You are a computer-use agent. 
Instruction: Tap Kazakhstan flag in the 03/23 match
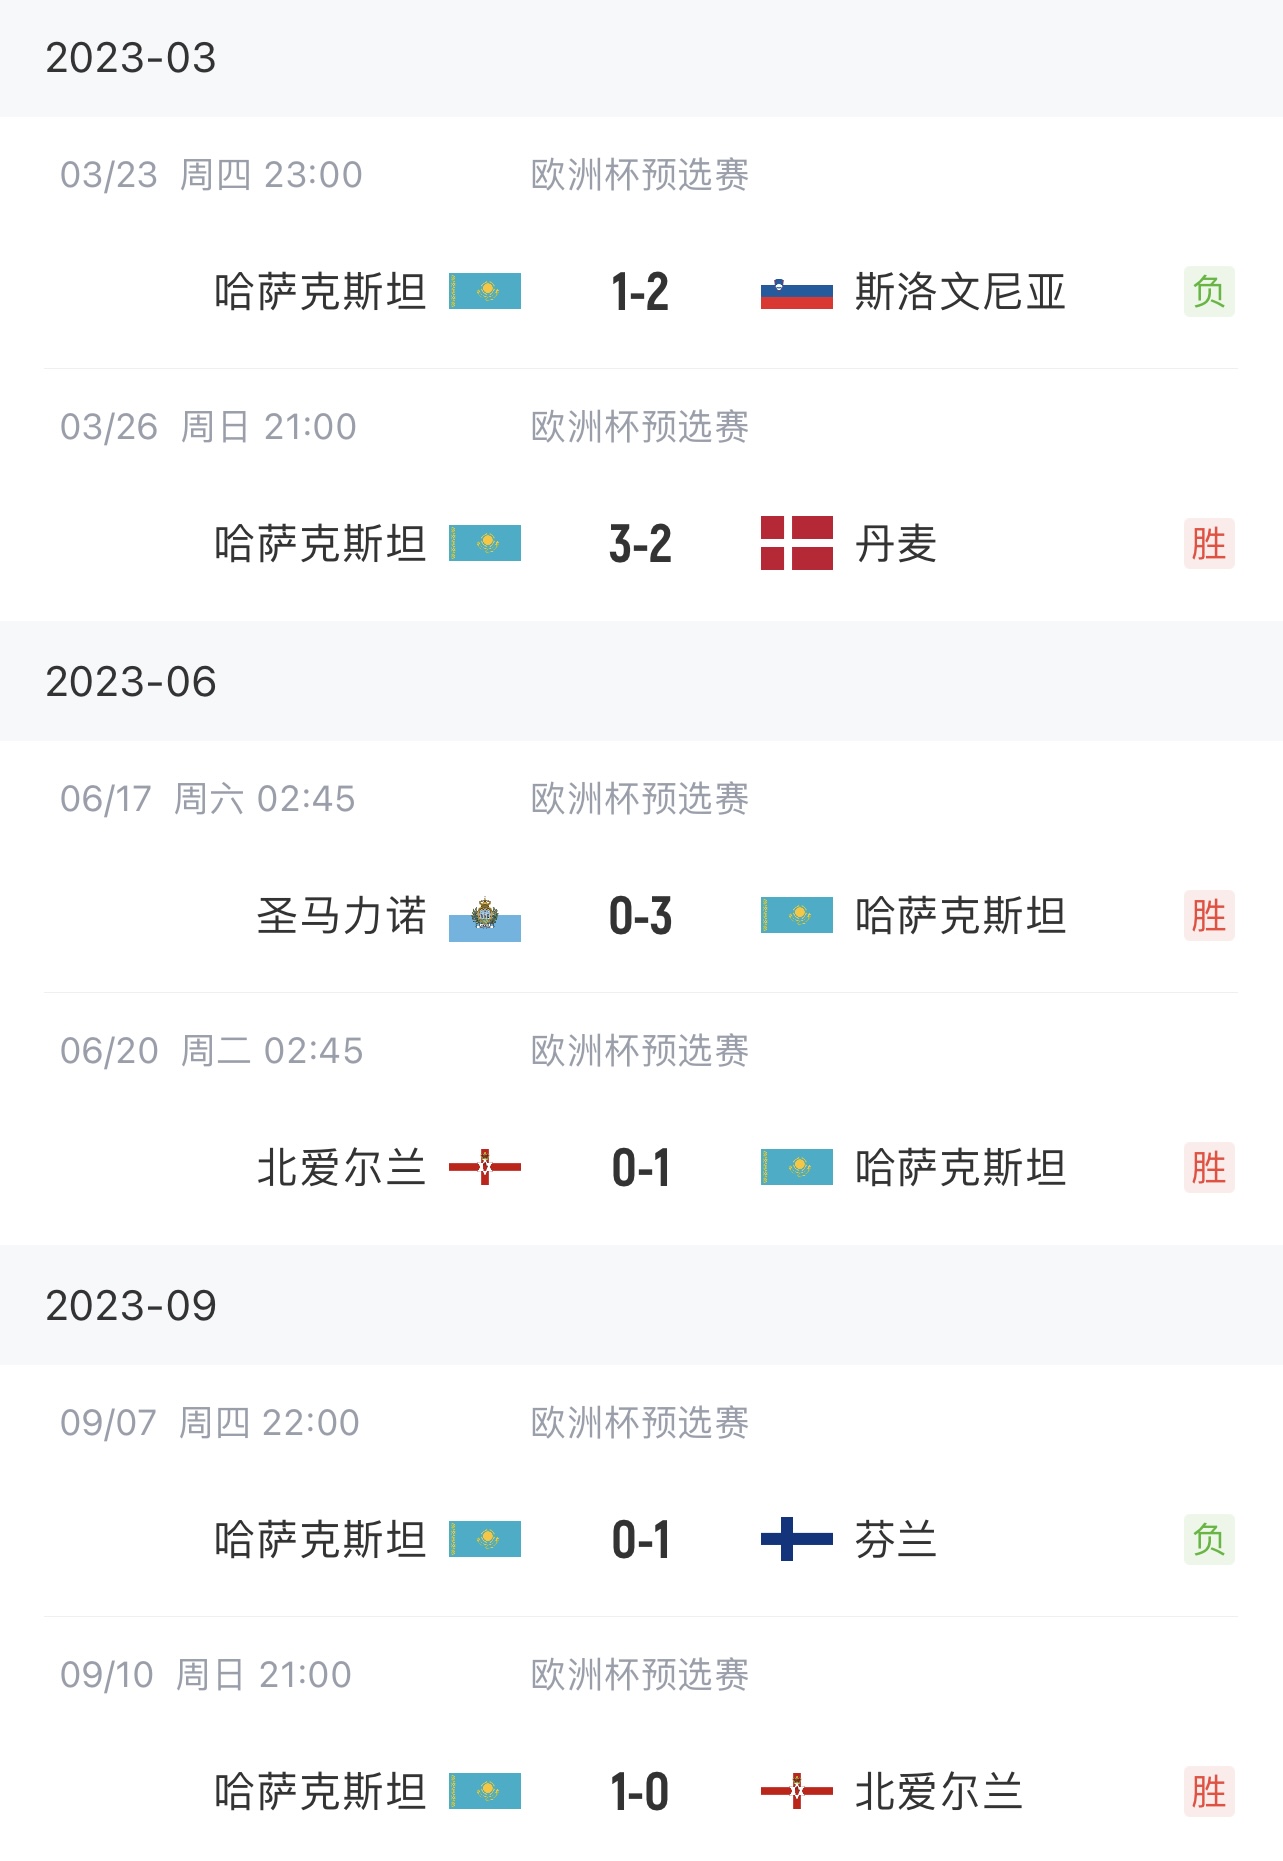(x=485, y=291)
